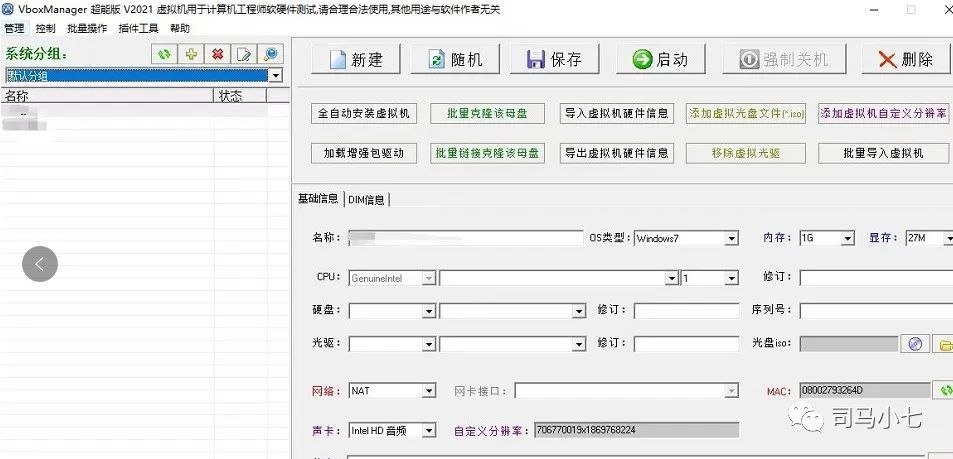Open the 批量操作 menu
Viewport: 953px width, 459px height.
(x=87, y=28)
